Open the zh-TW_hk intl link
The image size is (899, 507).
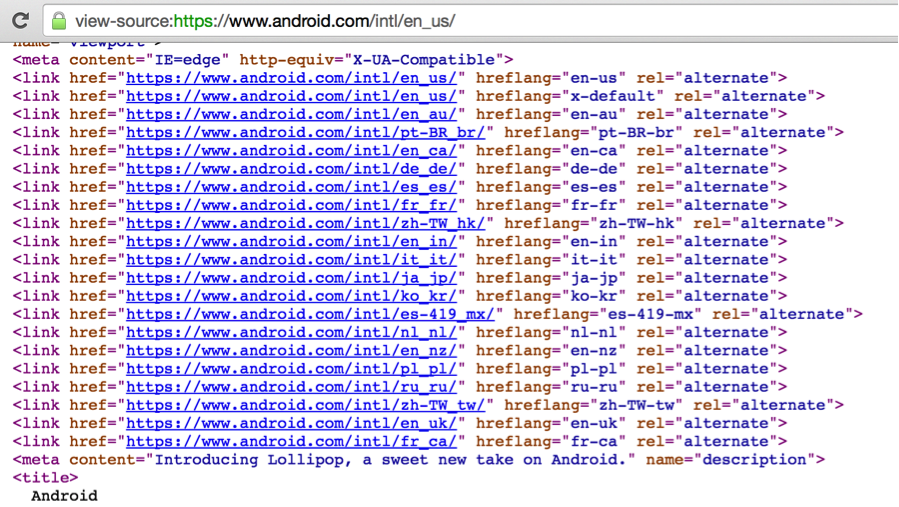pos(305,223)
